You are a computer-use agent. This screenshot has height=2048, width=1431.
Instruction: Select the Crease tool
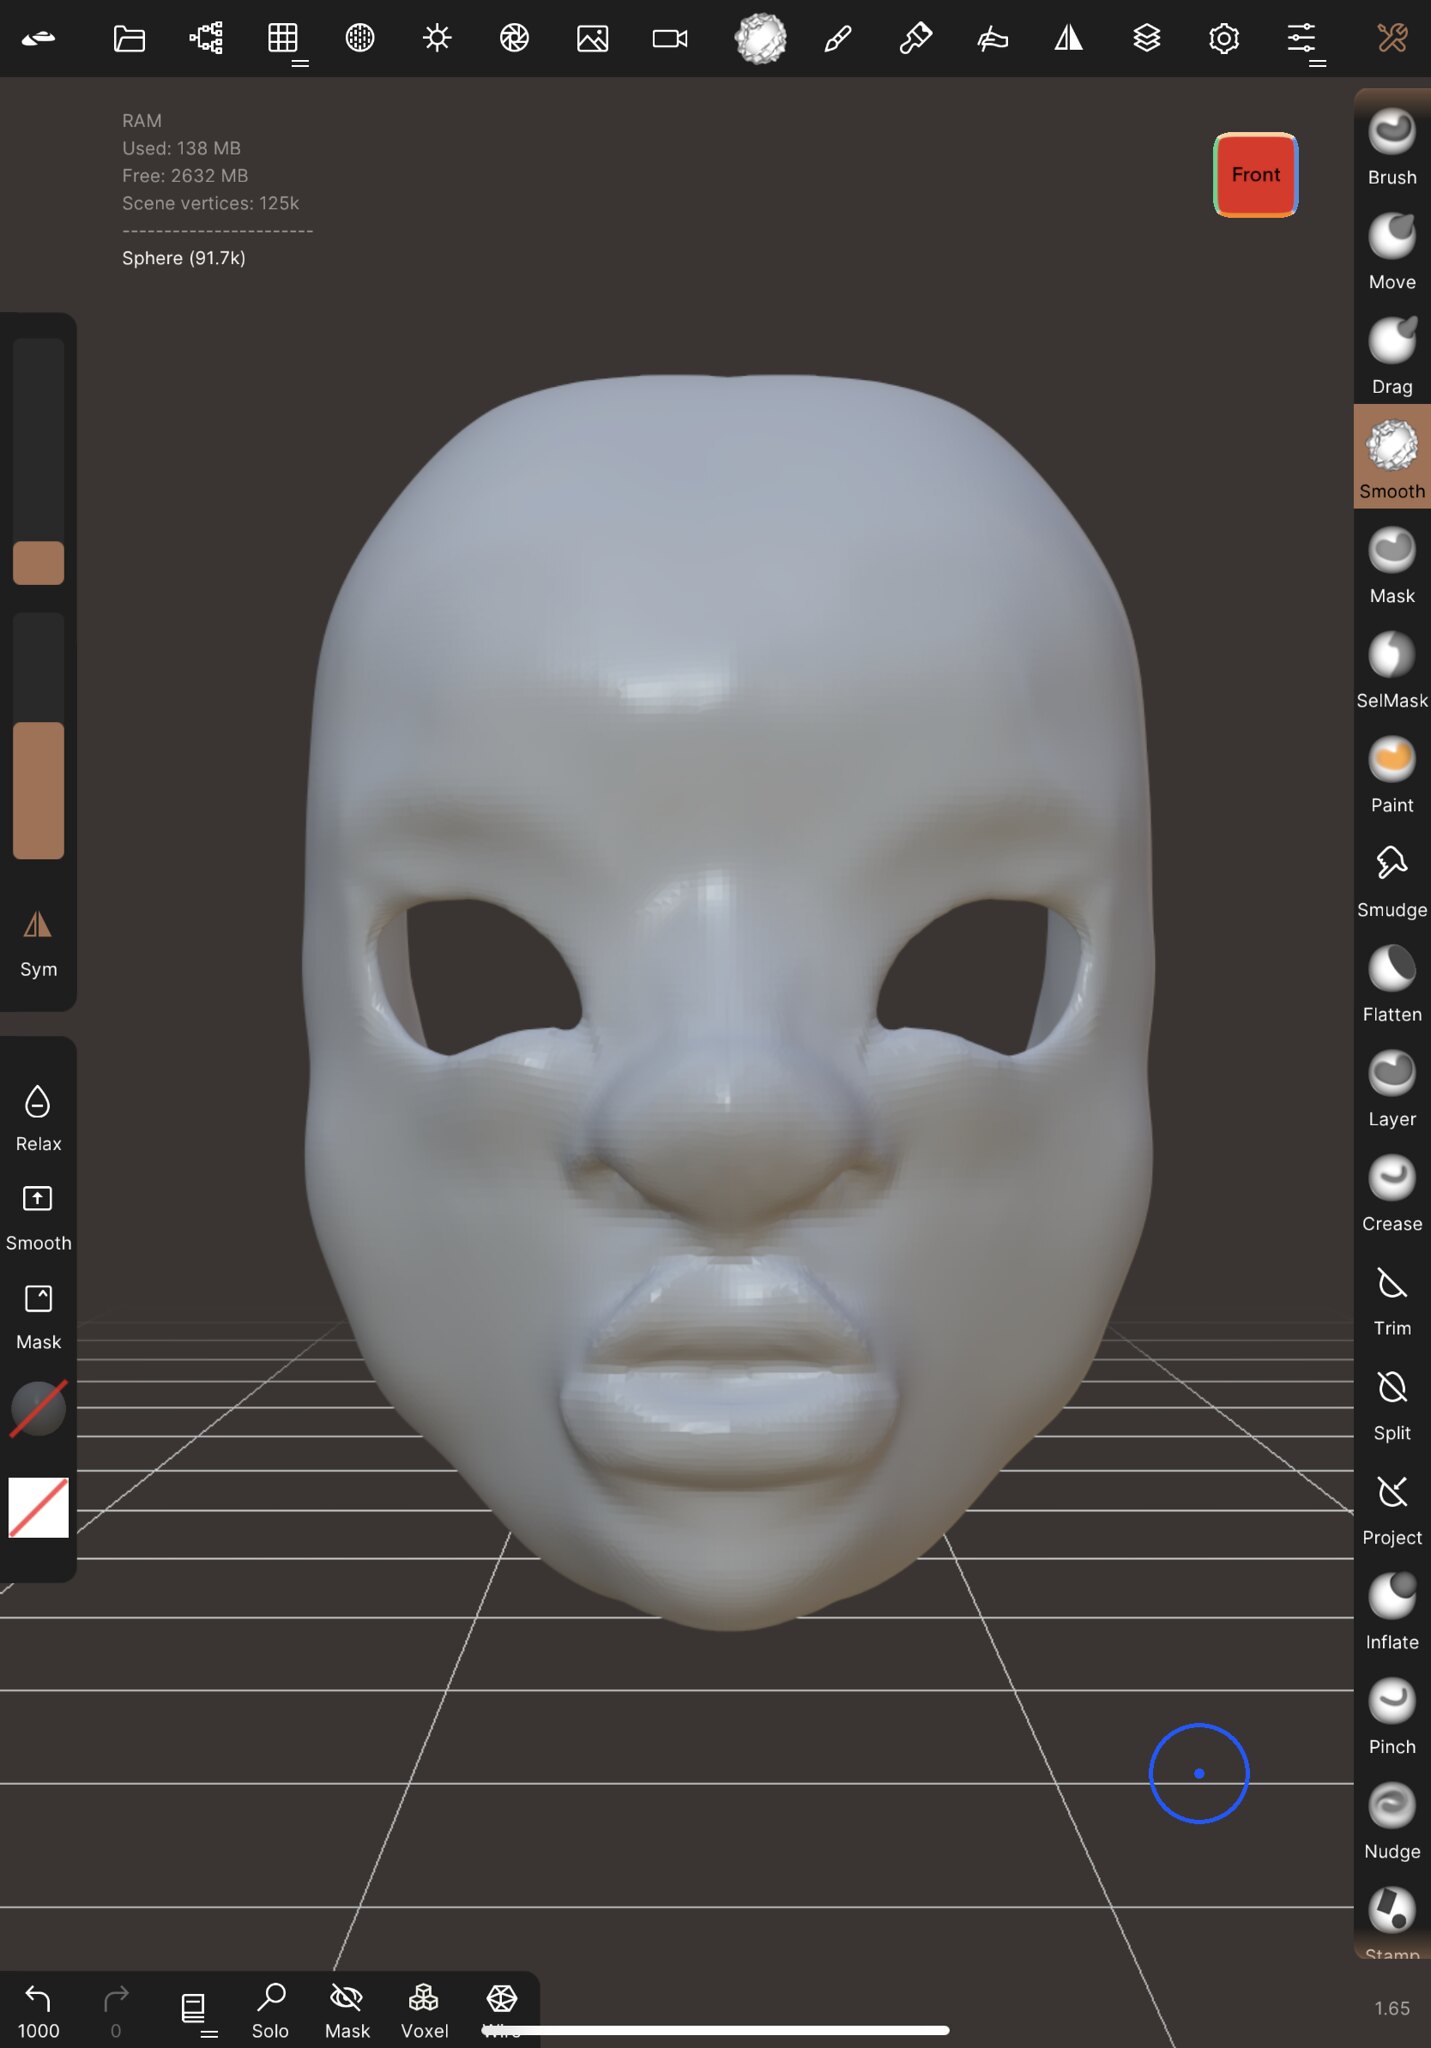1391,1193
